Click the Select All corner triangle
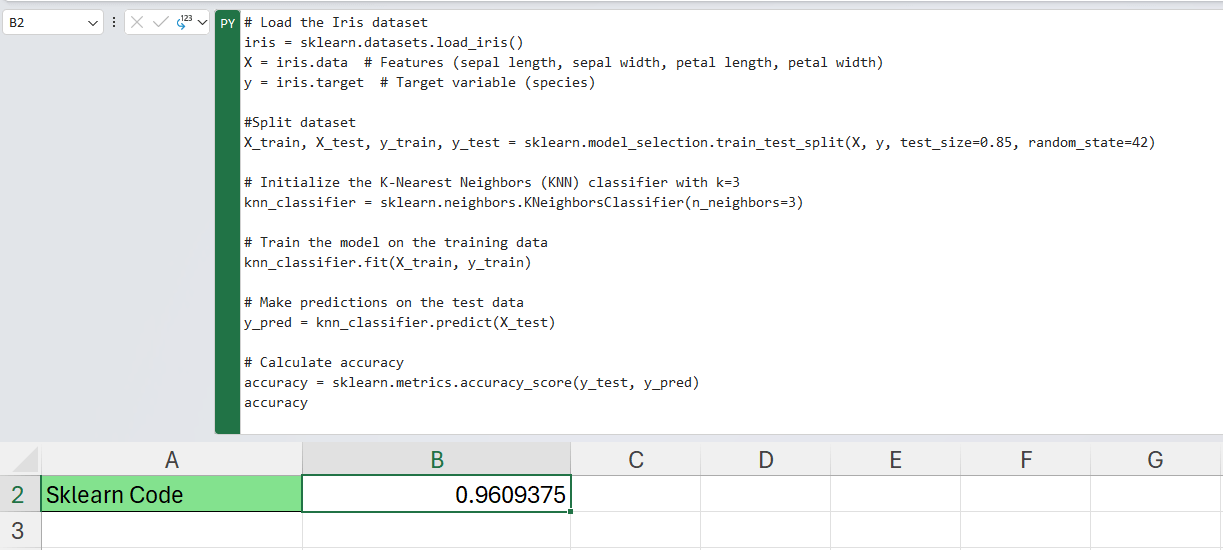The width and height of the screenshot is (1223, 550). coord(25,461)
